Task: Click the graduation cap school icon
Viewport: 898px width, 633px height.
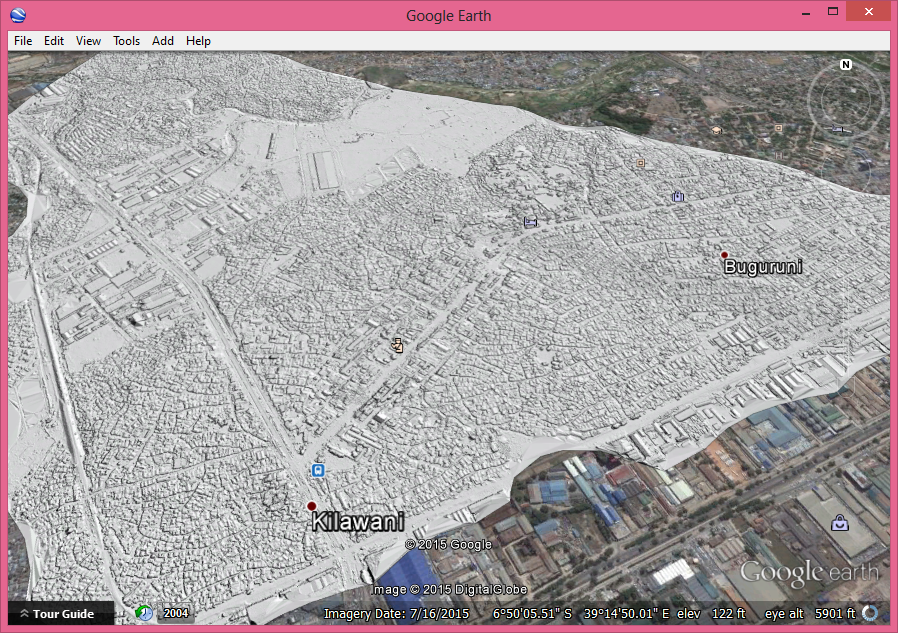Action: [716, 131]
